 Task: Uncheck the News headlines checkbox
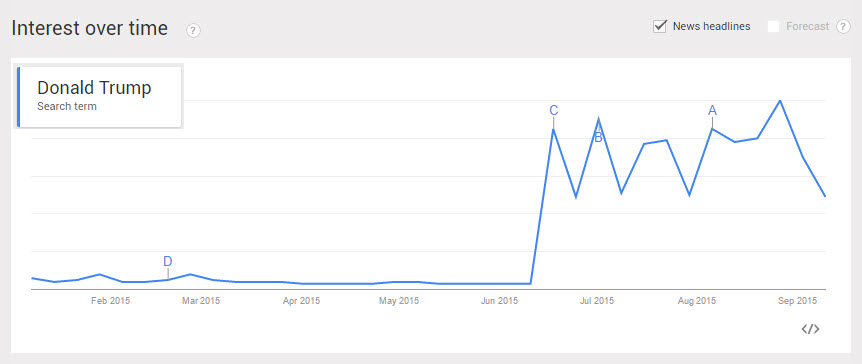660,26
